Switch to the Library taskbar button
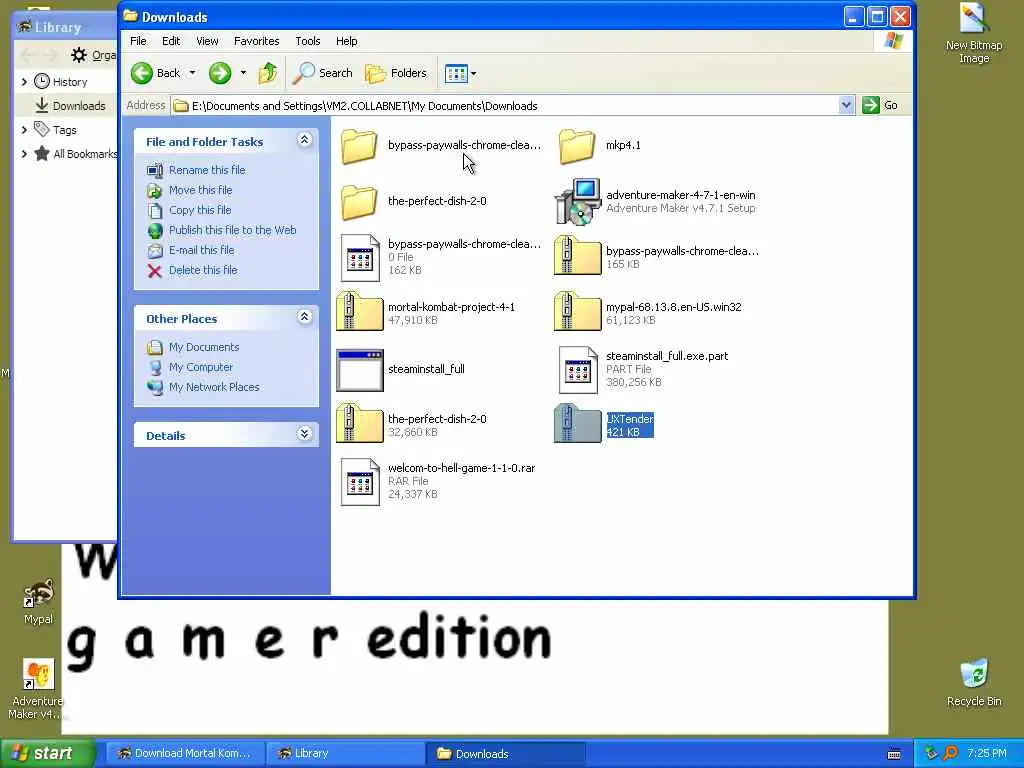 pos(344,754)
